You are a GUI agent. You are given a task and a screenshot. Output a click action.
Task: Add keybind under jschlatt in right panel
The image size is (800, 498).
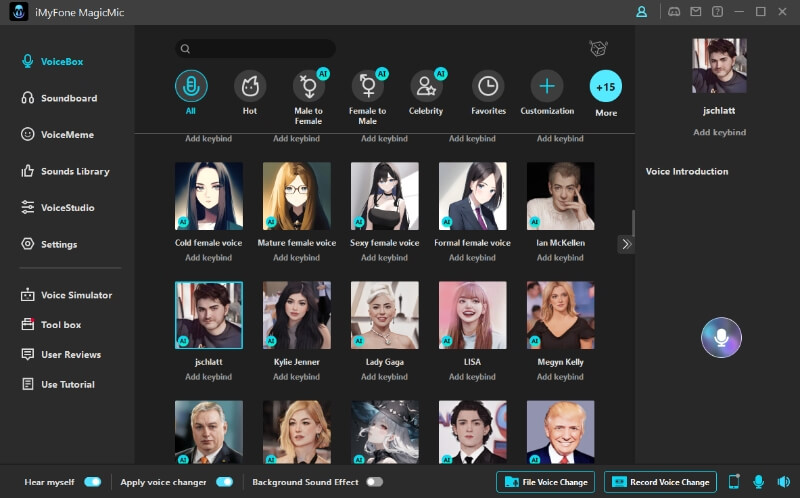719,132
